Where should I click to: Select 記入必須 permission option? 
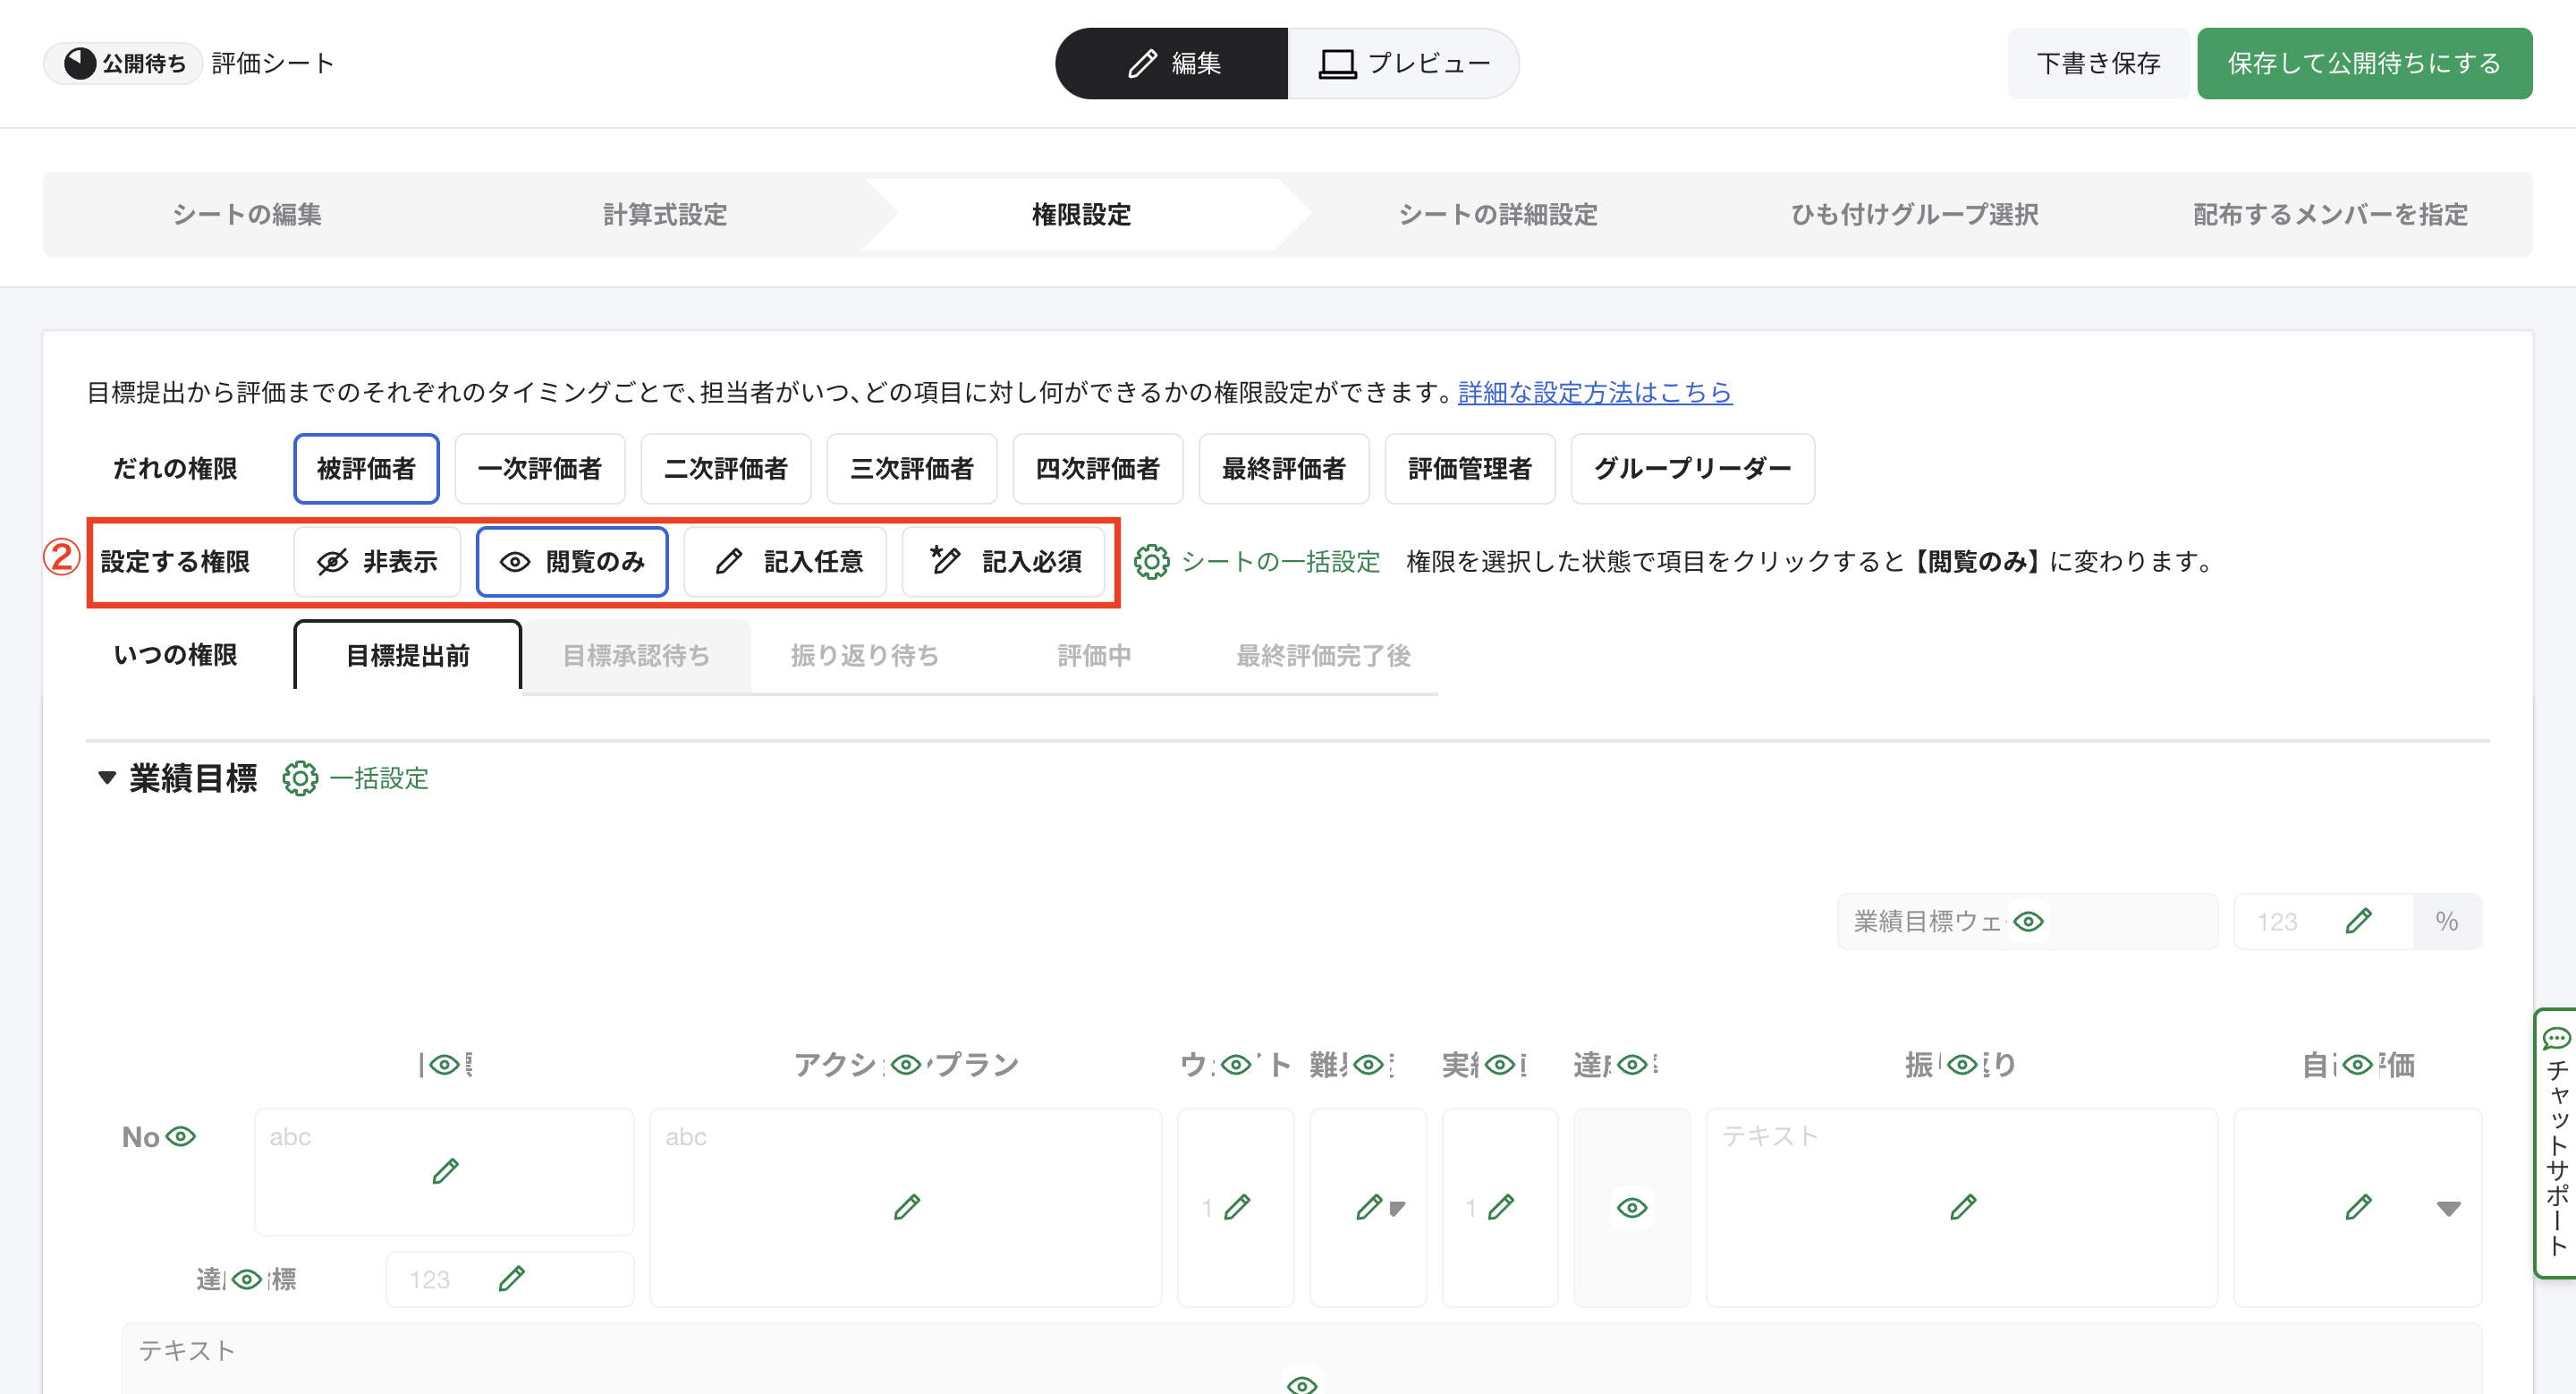[1004, 562]
